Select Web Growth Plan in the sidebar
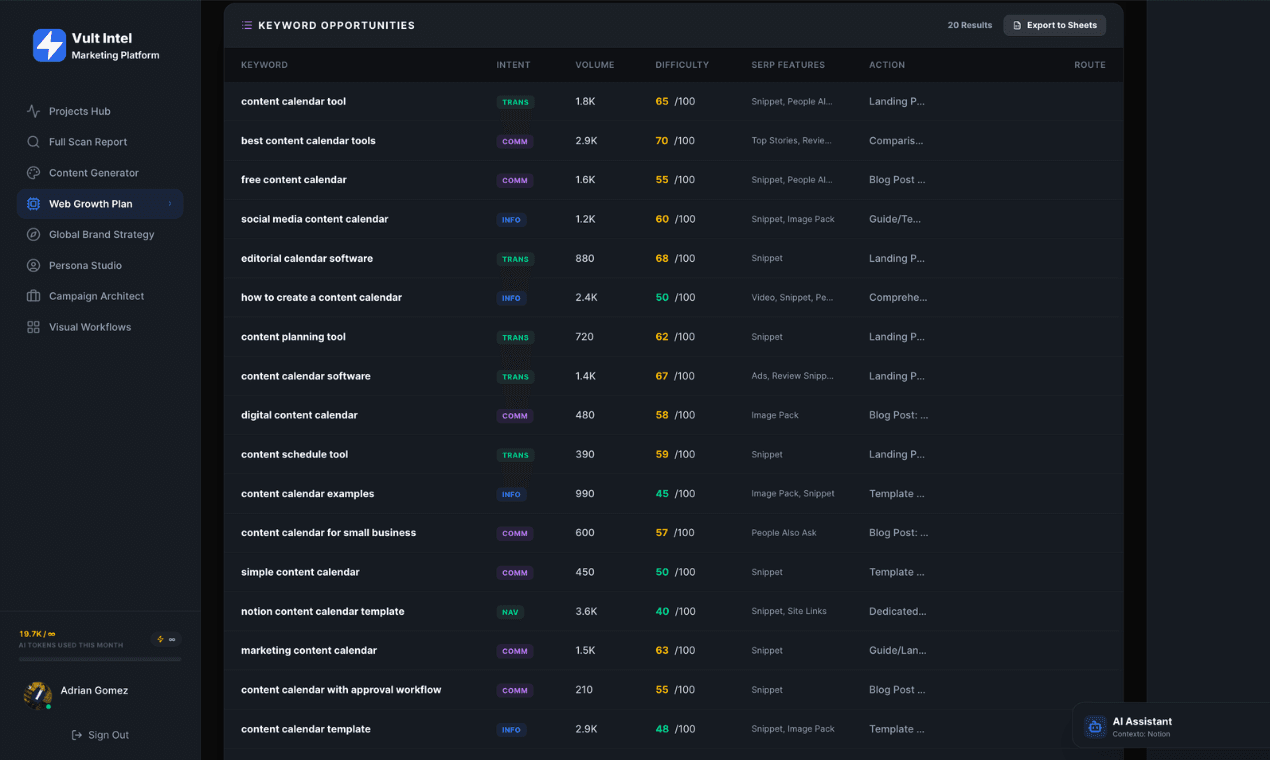 90,203
